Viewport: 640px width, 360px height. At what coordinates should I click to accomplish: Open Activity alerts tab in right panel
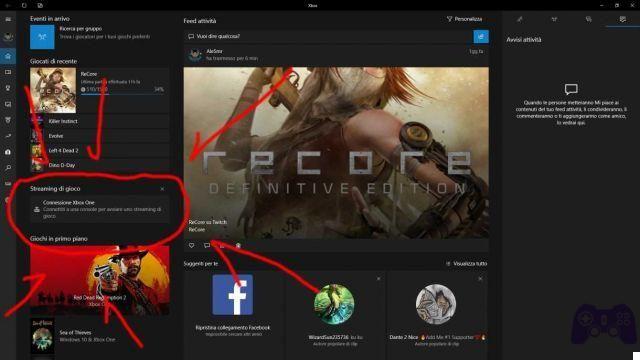point(622,19)
